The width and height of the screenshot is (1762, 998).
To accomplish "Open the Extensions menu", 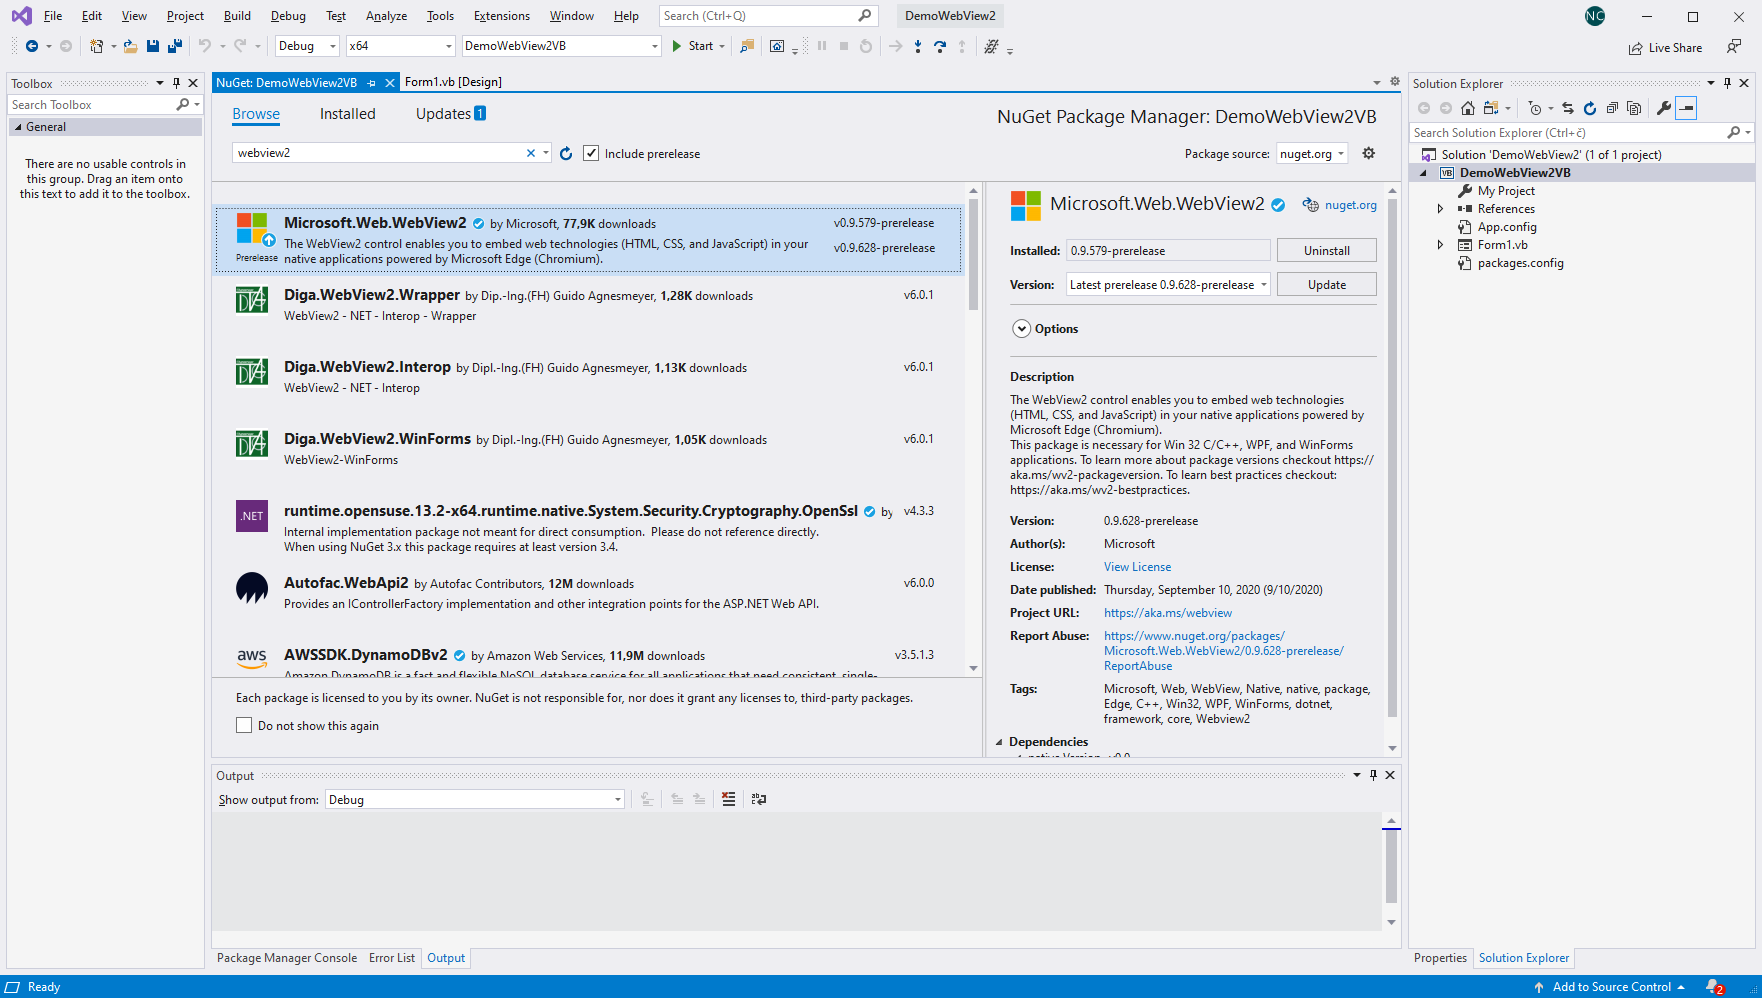I will [502, 16].
